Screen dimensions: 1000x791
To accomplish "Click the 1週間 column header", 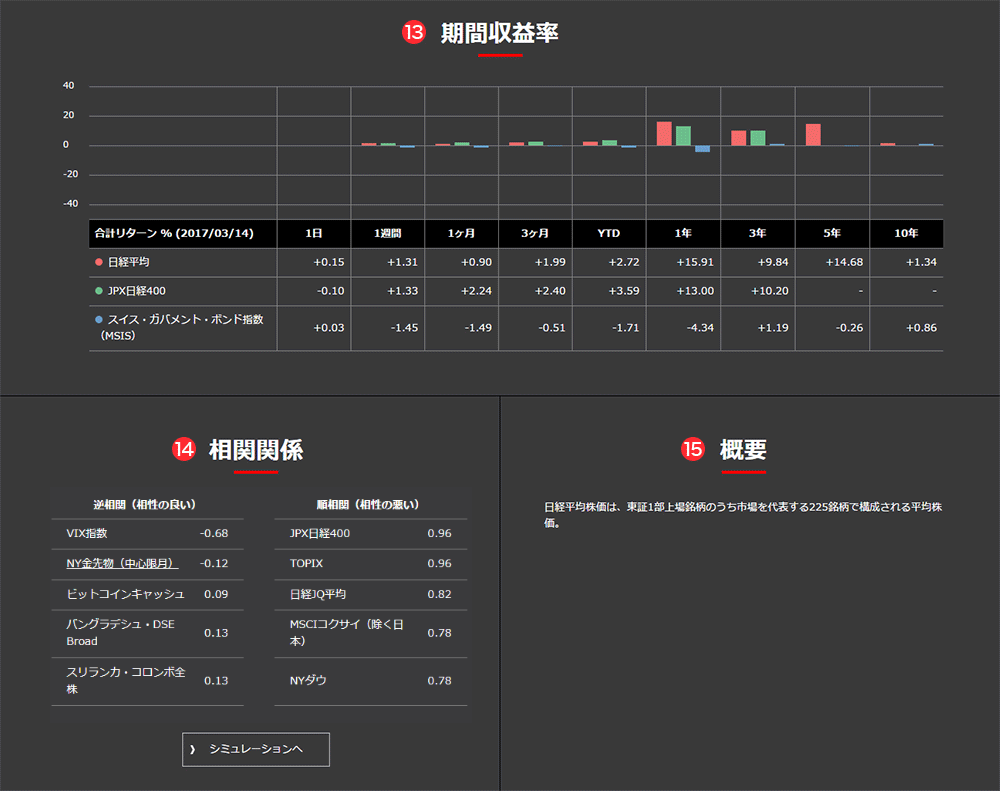I will (x=387, y=233).
